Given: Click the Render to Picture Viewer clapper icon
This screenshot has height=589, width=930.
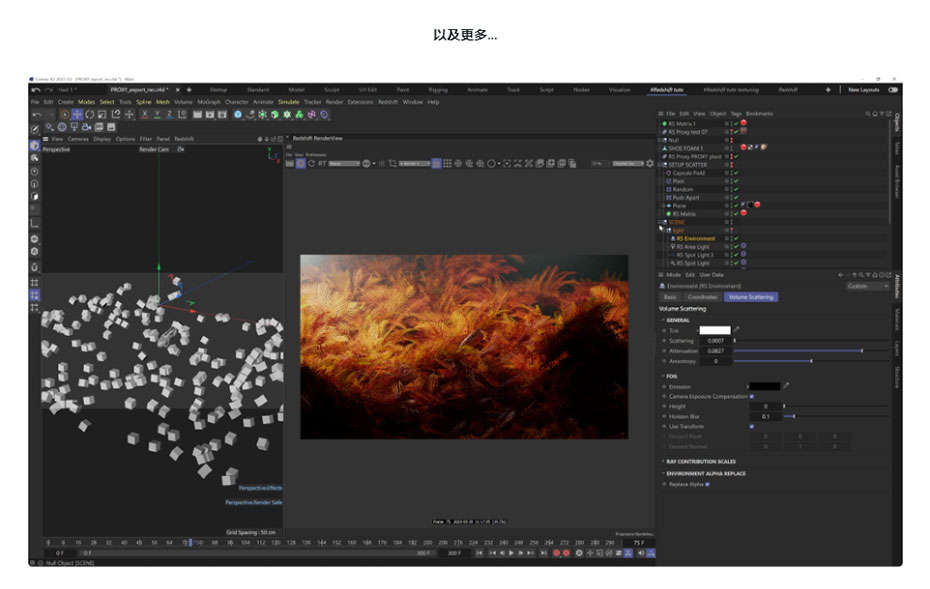Looking at the screenshot, I should 209,114.
